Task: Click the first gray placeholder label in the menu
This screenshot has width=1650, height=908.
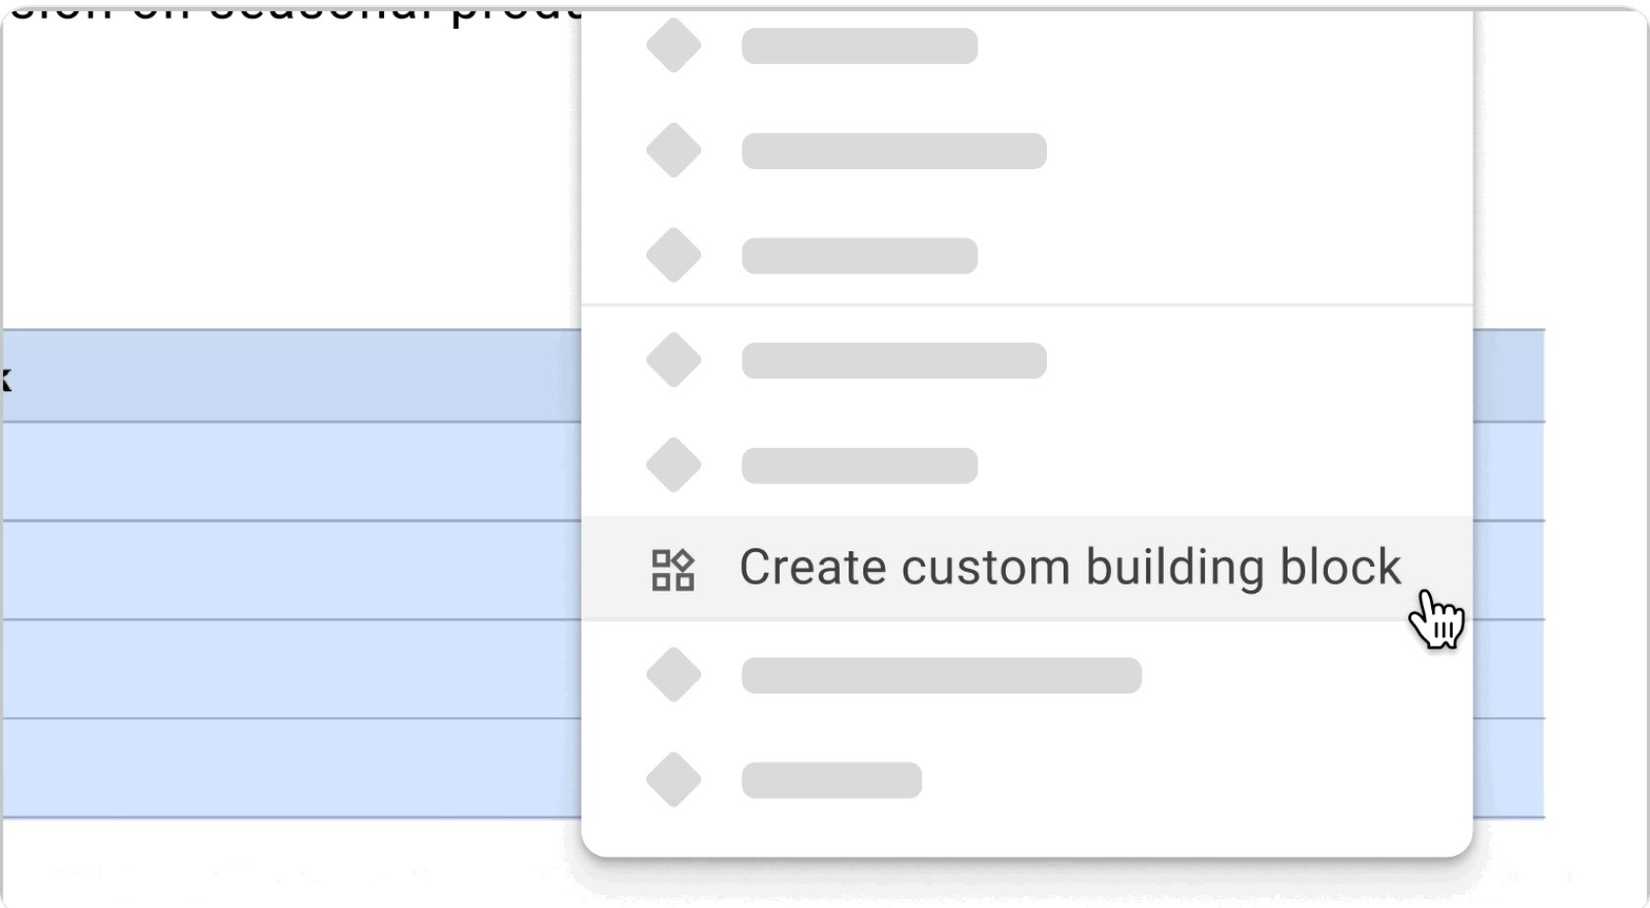Action: click(858, 44)
